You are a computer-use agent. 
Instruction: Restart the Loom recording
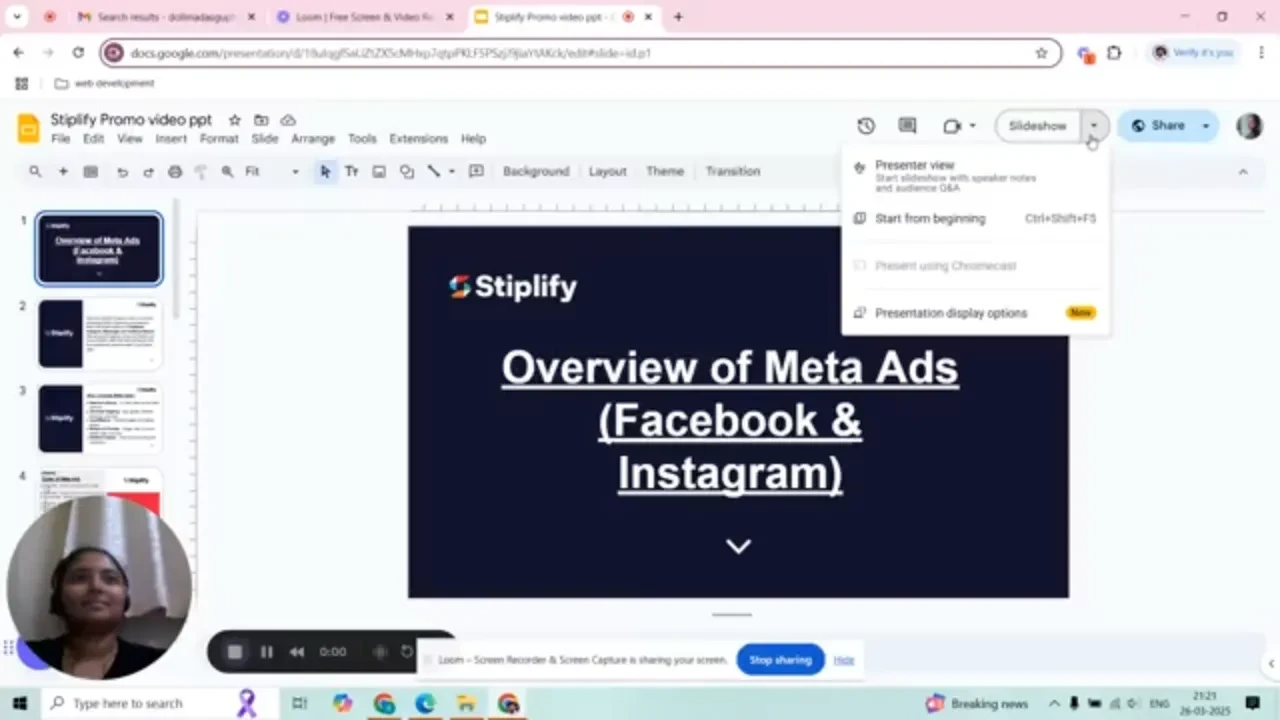[407, 652]
